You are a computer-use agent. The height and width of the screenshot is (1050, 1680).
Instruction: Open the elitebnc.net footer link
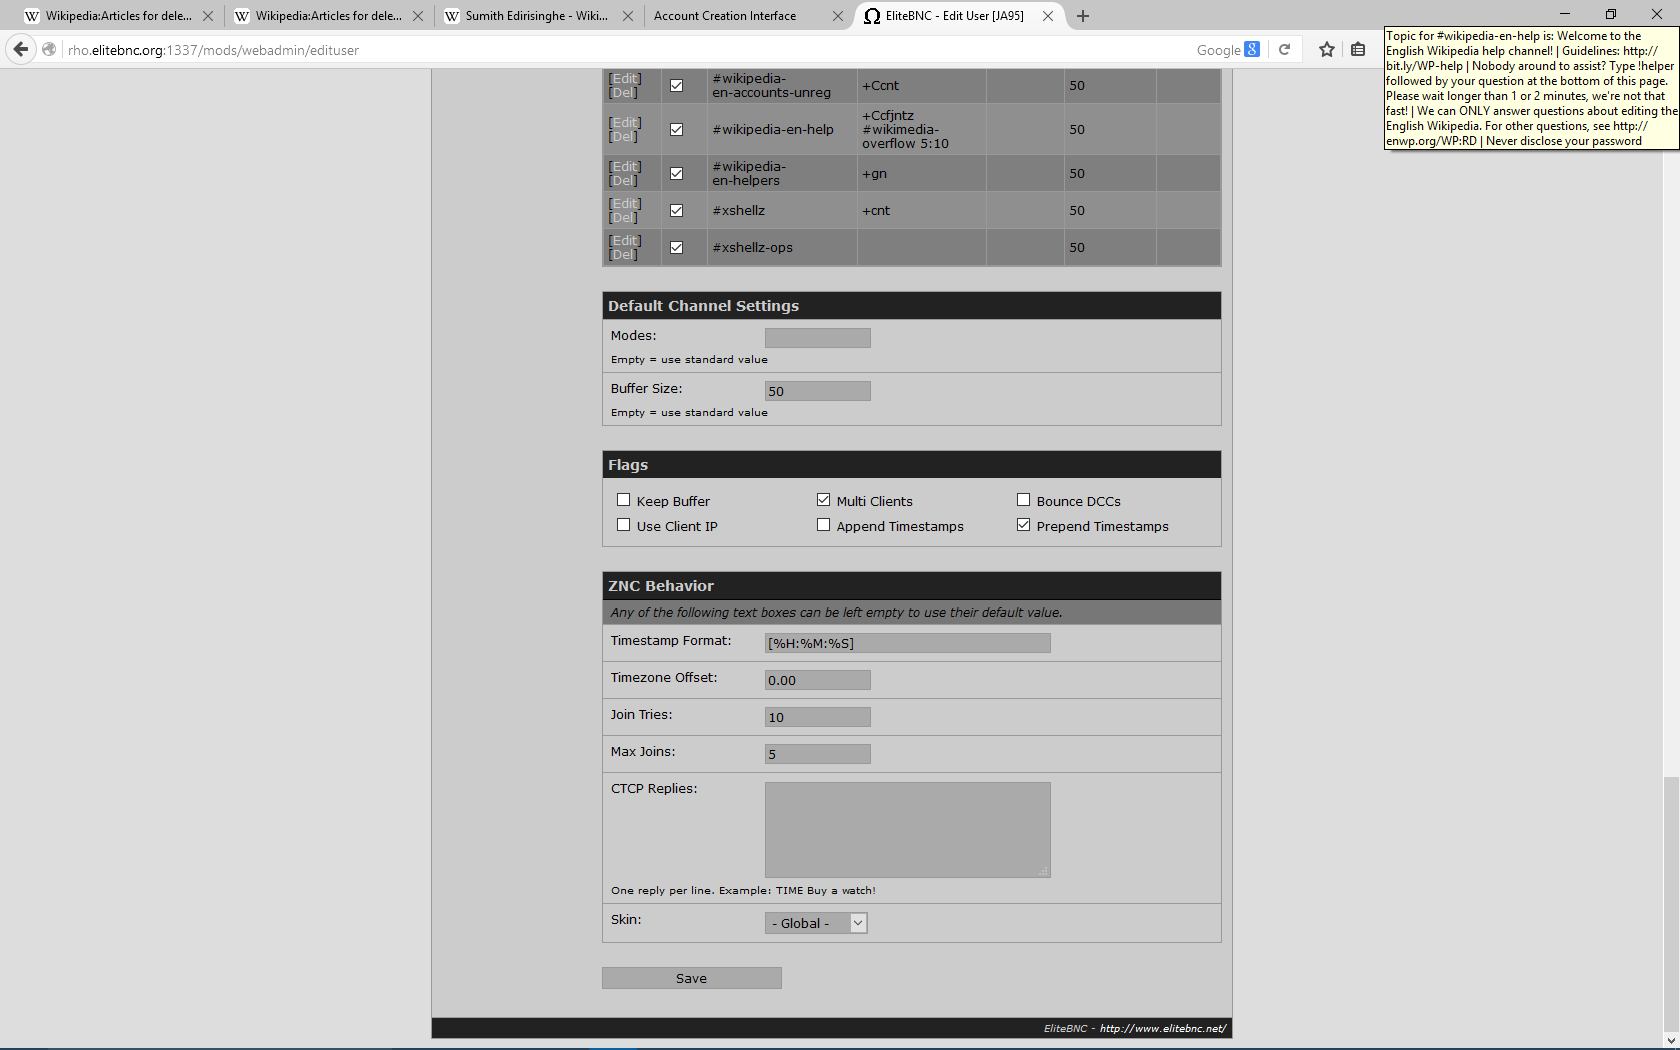tap(1163, 1028)
